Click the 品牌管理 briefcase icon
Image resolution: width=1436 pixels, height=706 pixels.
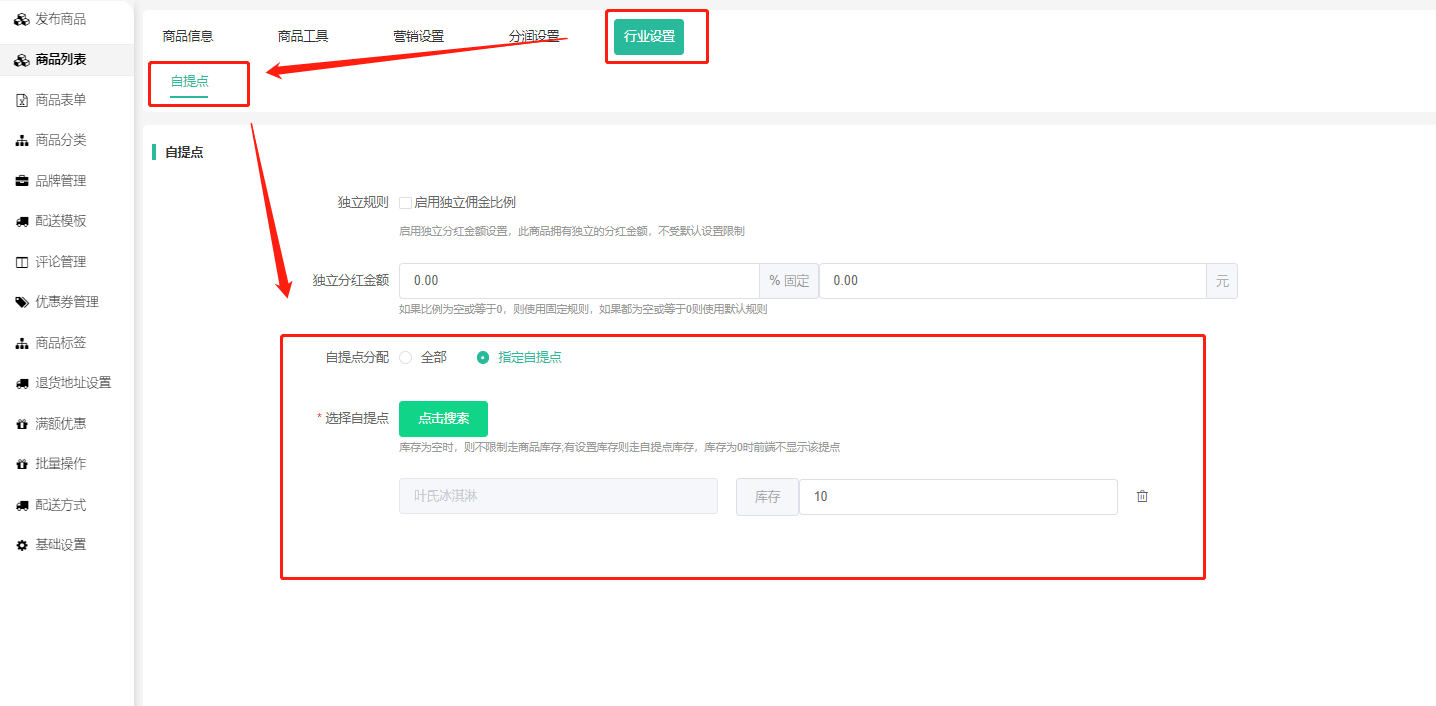click(x=21, y=181)
